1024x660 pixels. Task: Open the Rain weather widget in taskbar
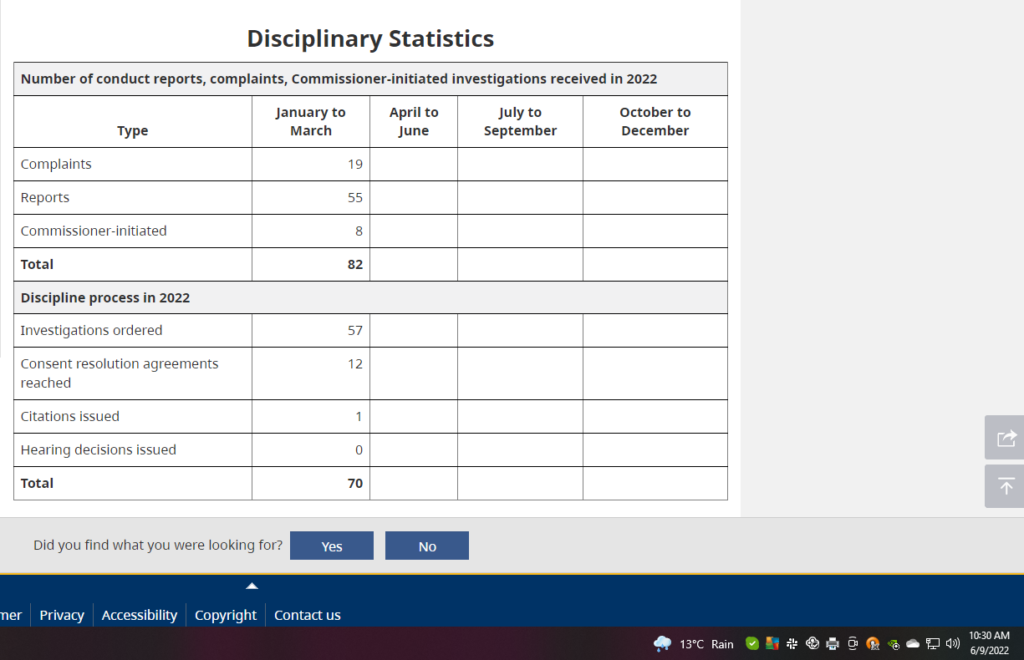pos(694,644)
